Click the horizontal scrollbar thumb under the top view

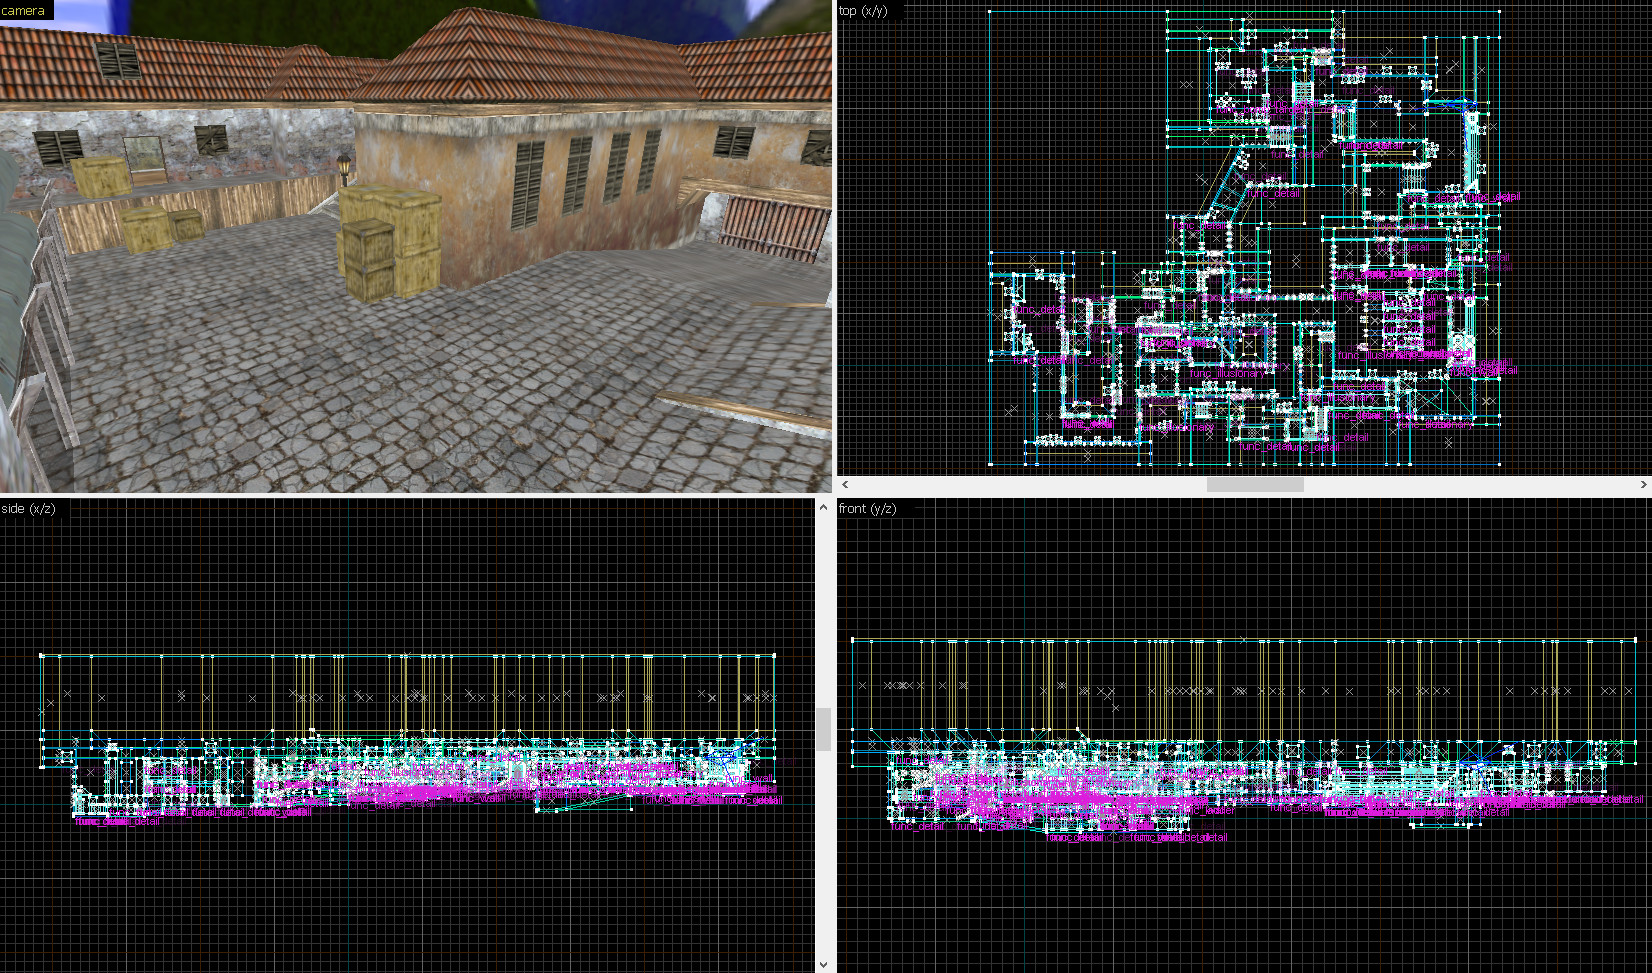[x=1255, y=484]
